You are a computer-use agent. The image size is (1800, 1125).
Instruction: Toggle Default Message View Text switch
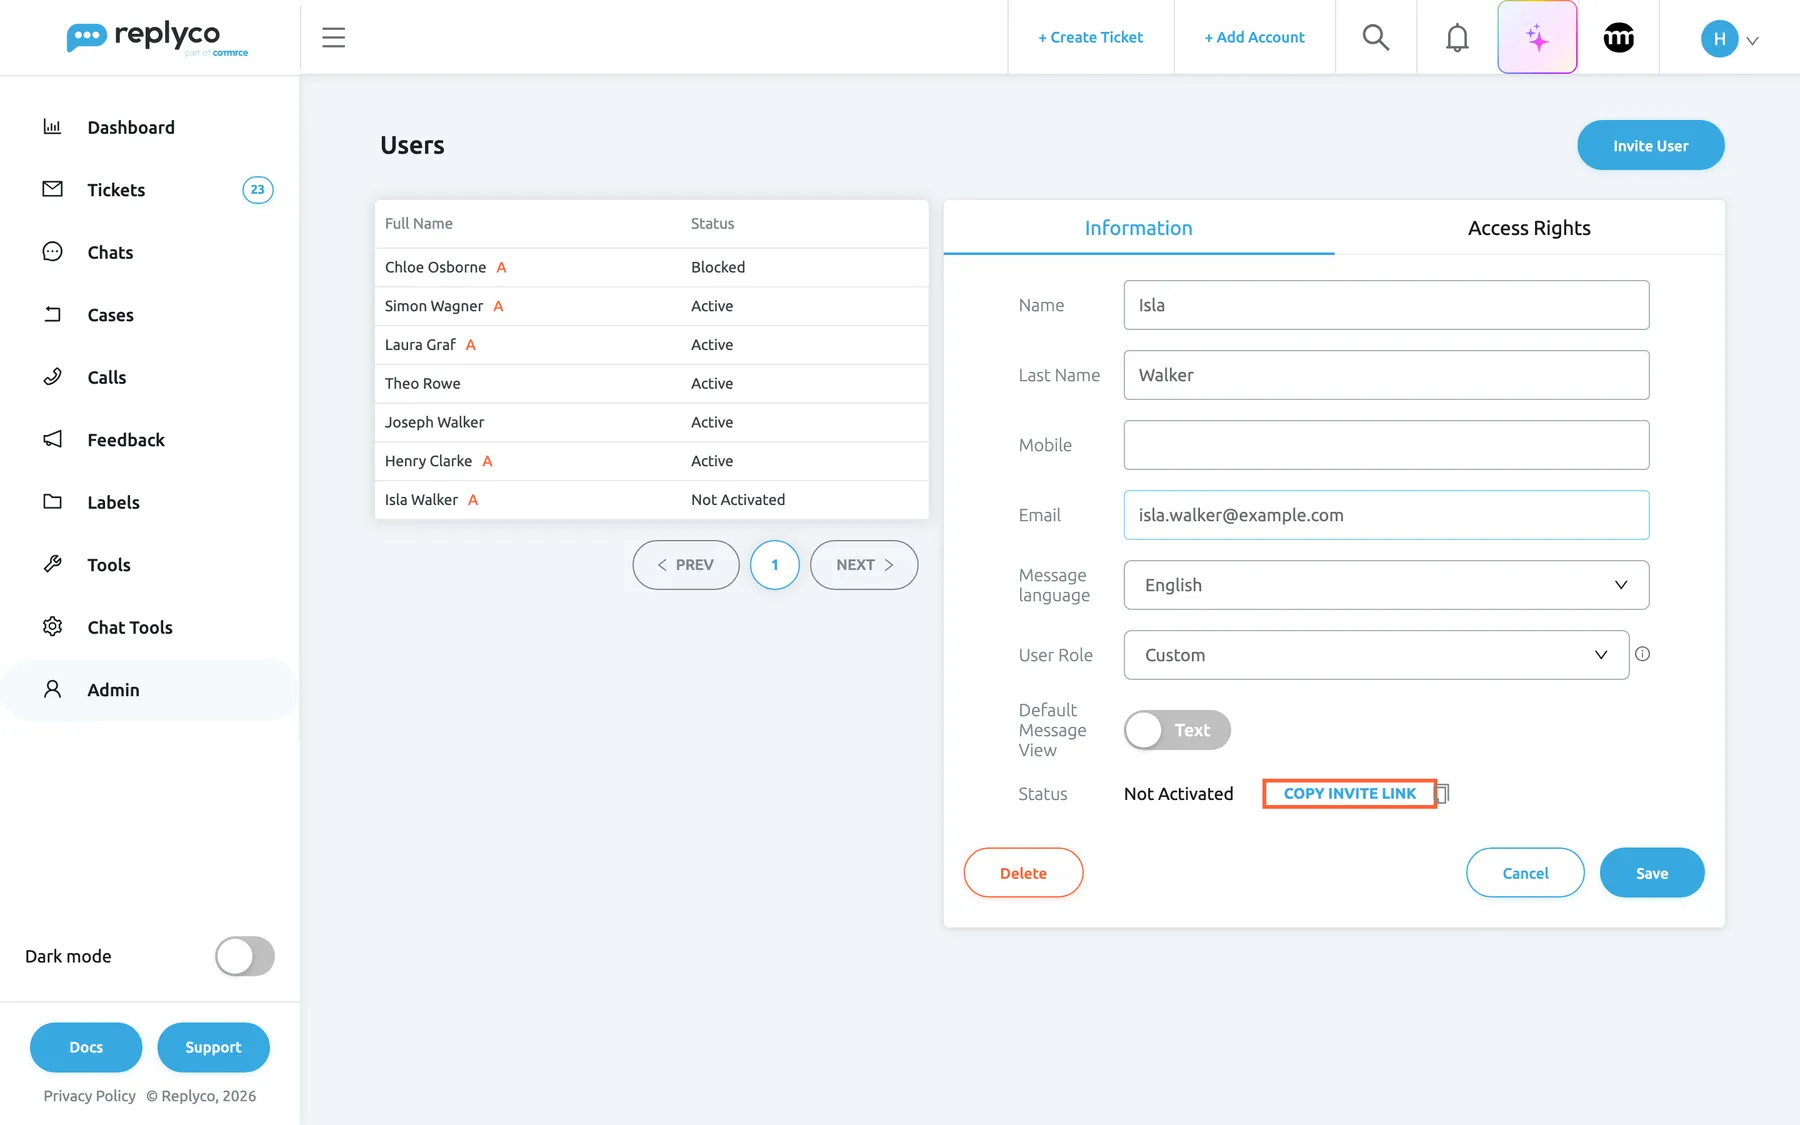tap(1177, 730)
